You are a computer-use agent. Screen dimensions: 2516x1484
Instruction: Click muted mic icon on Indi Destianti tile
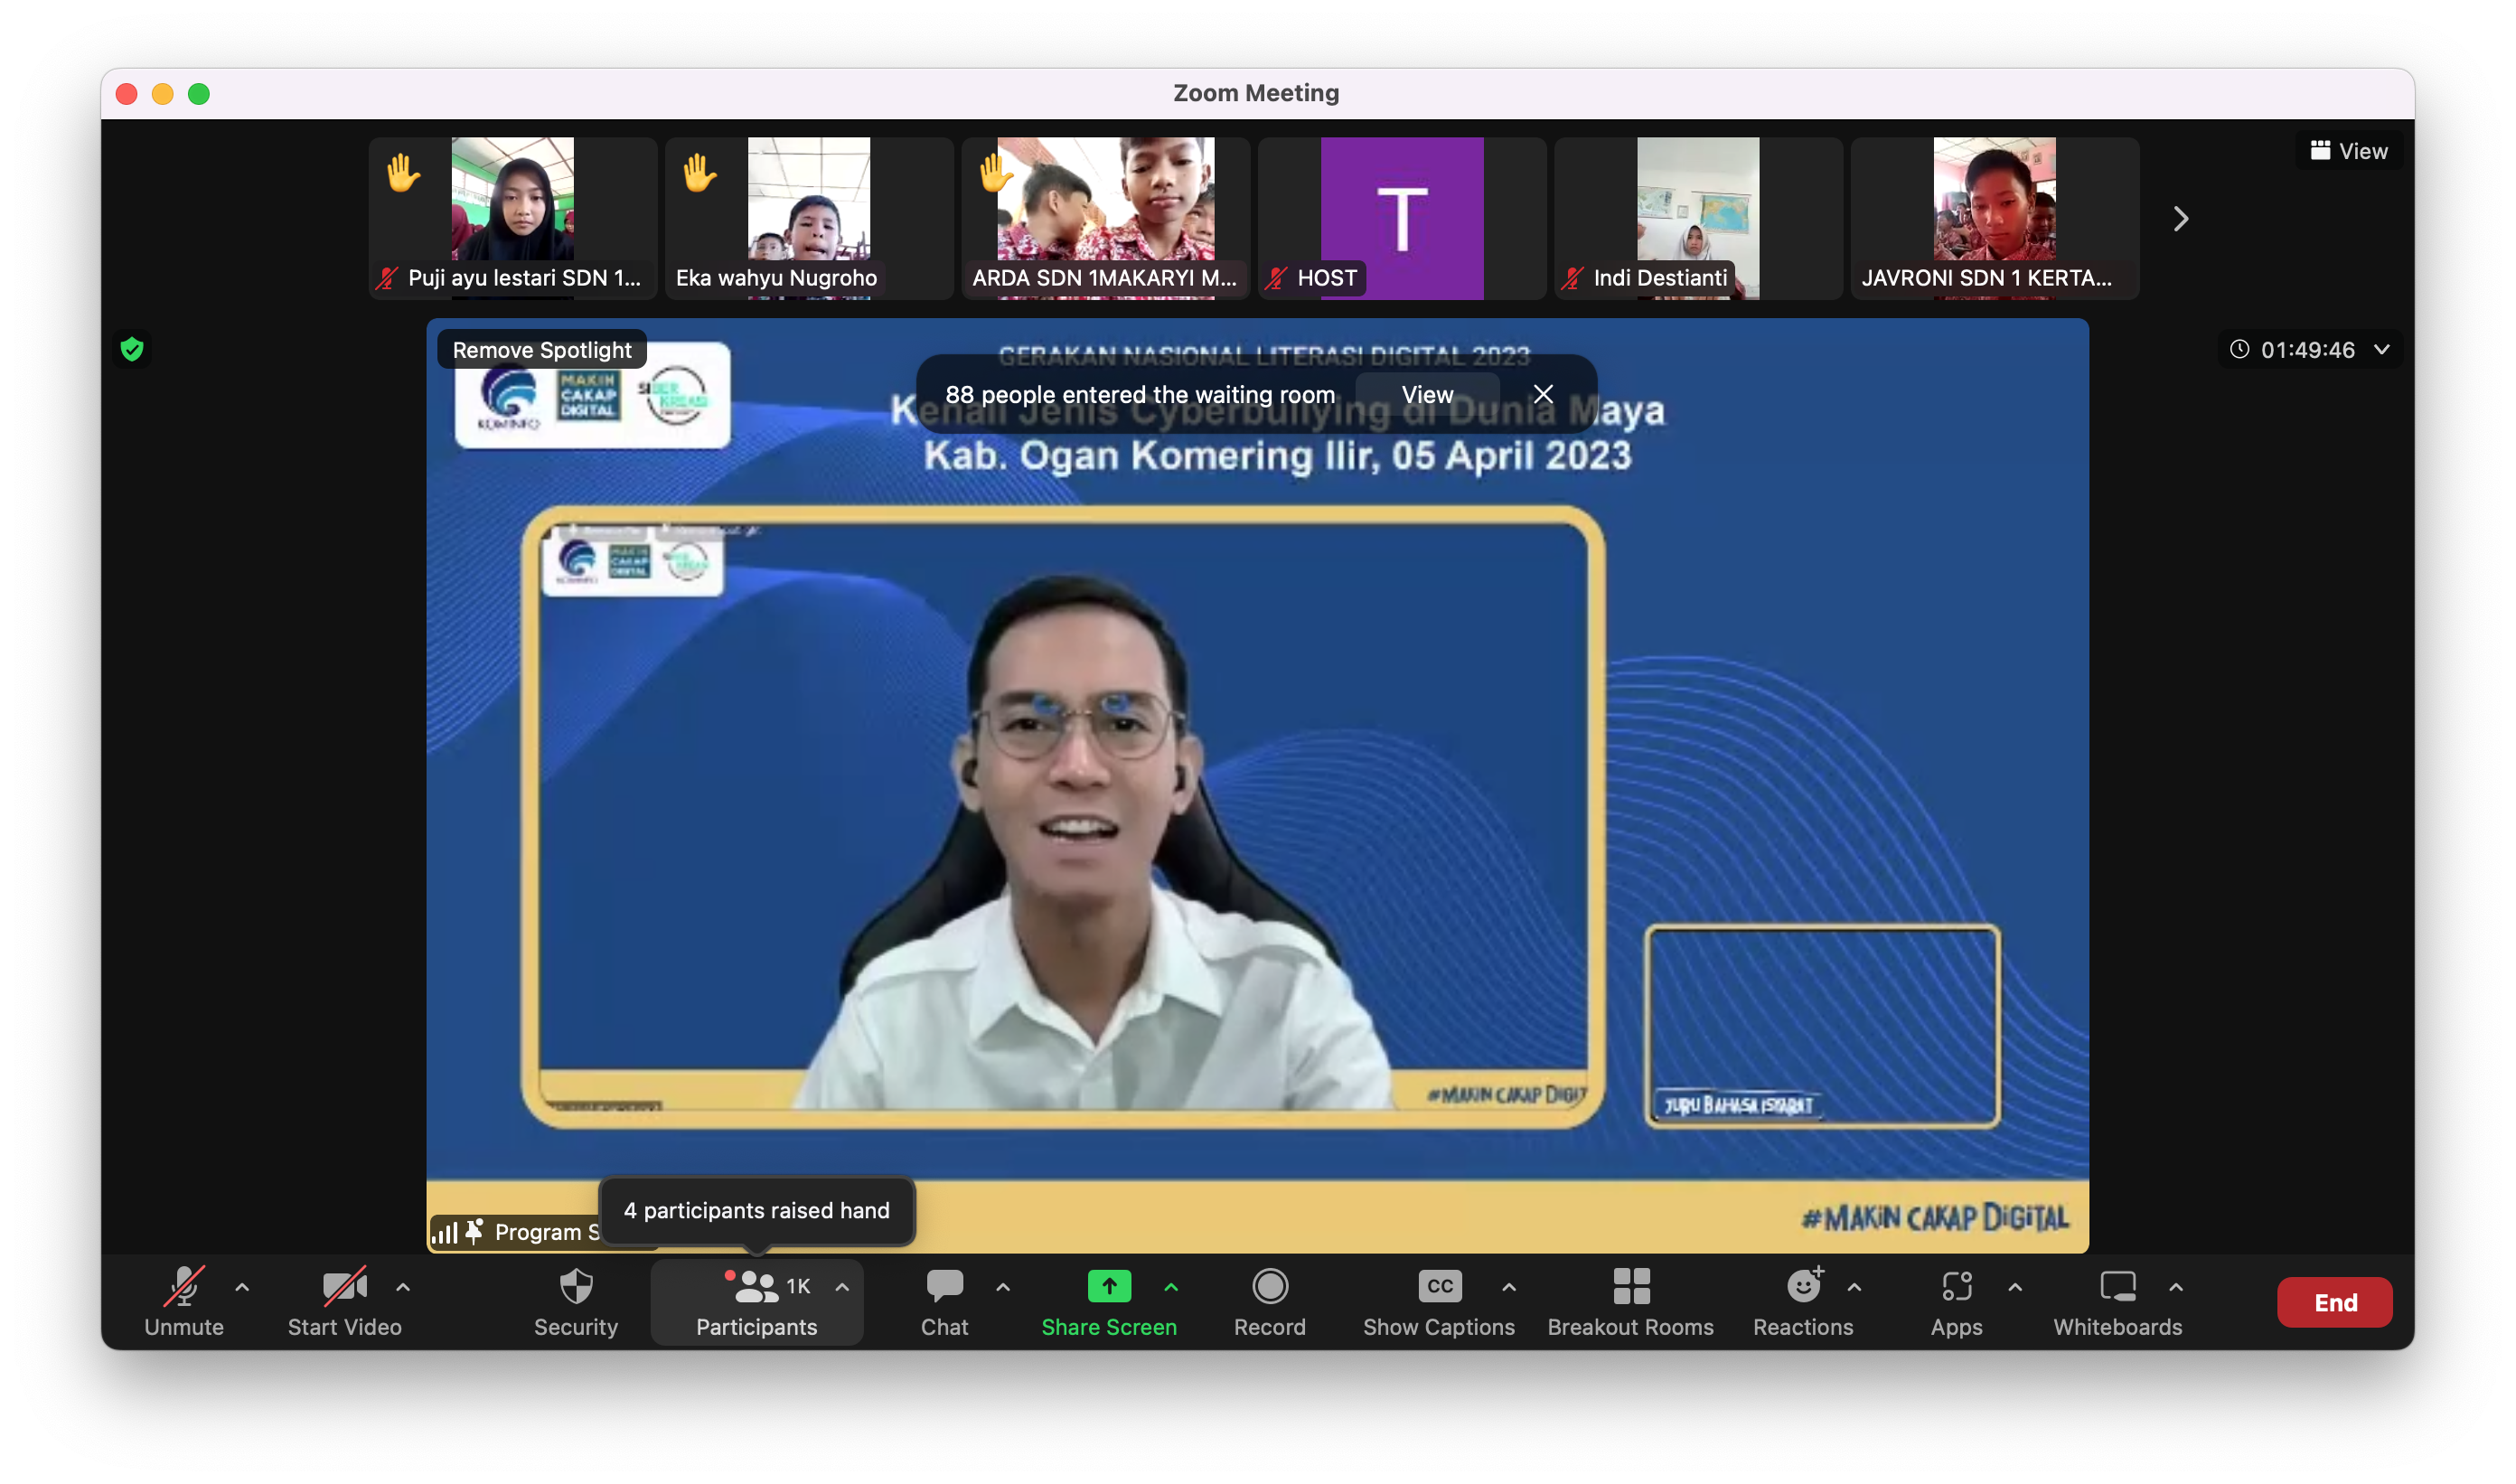[x=1572, y=278]
